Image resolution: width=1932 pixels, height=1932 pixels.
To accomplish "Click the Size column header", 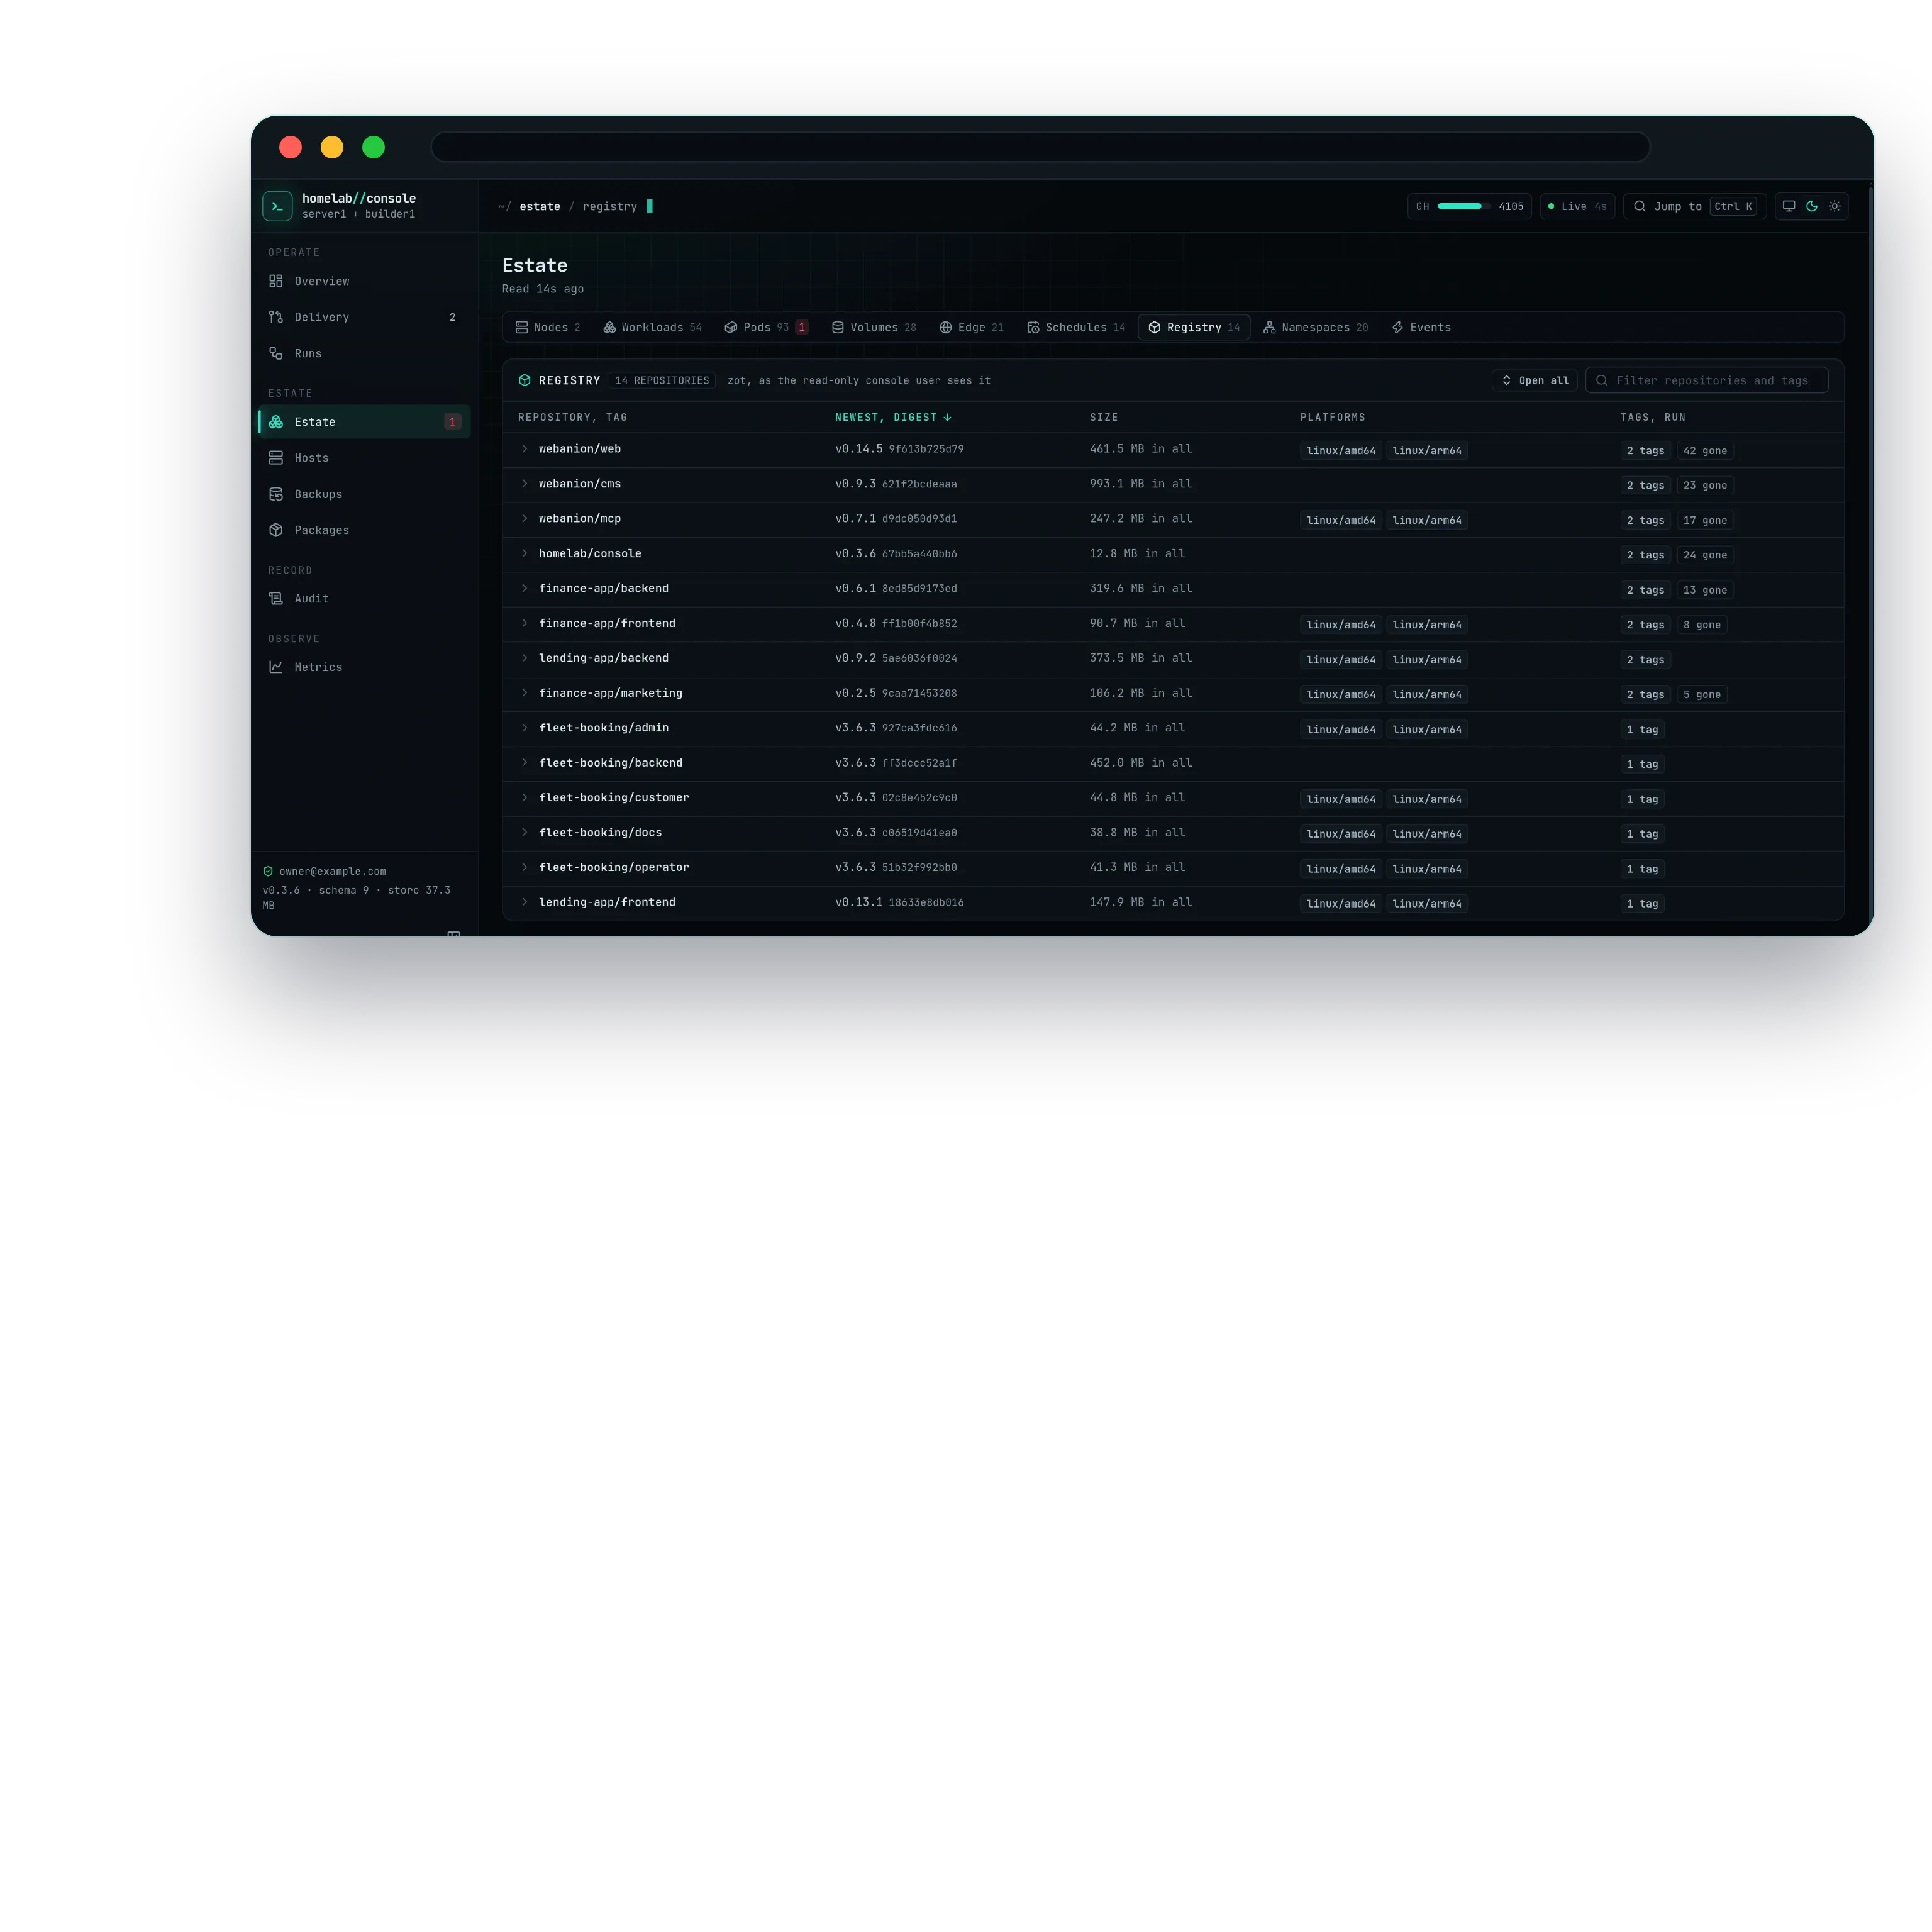I will click(x=1104, y=417).
